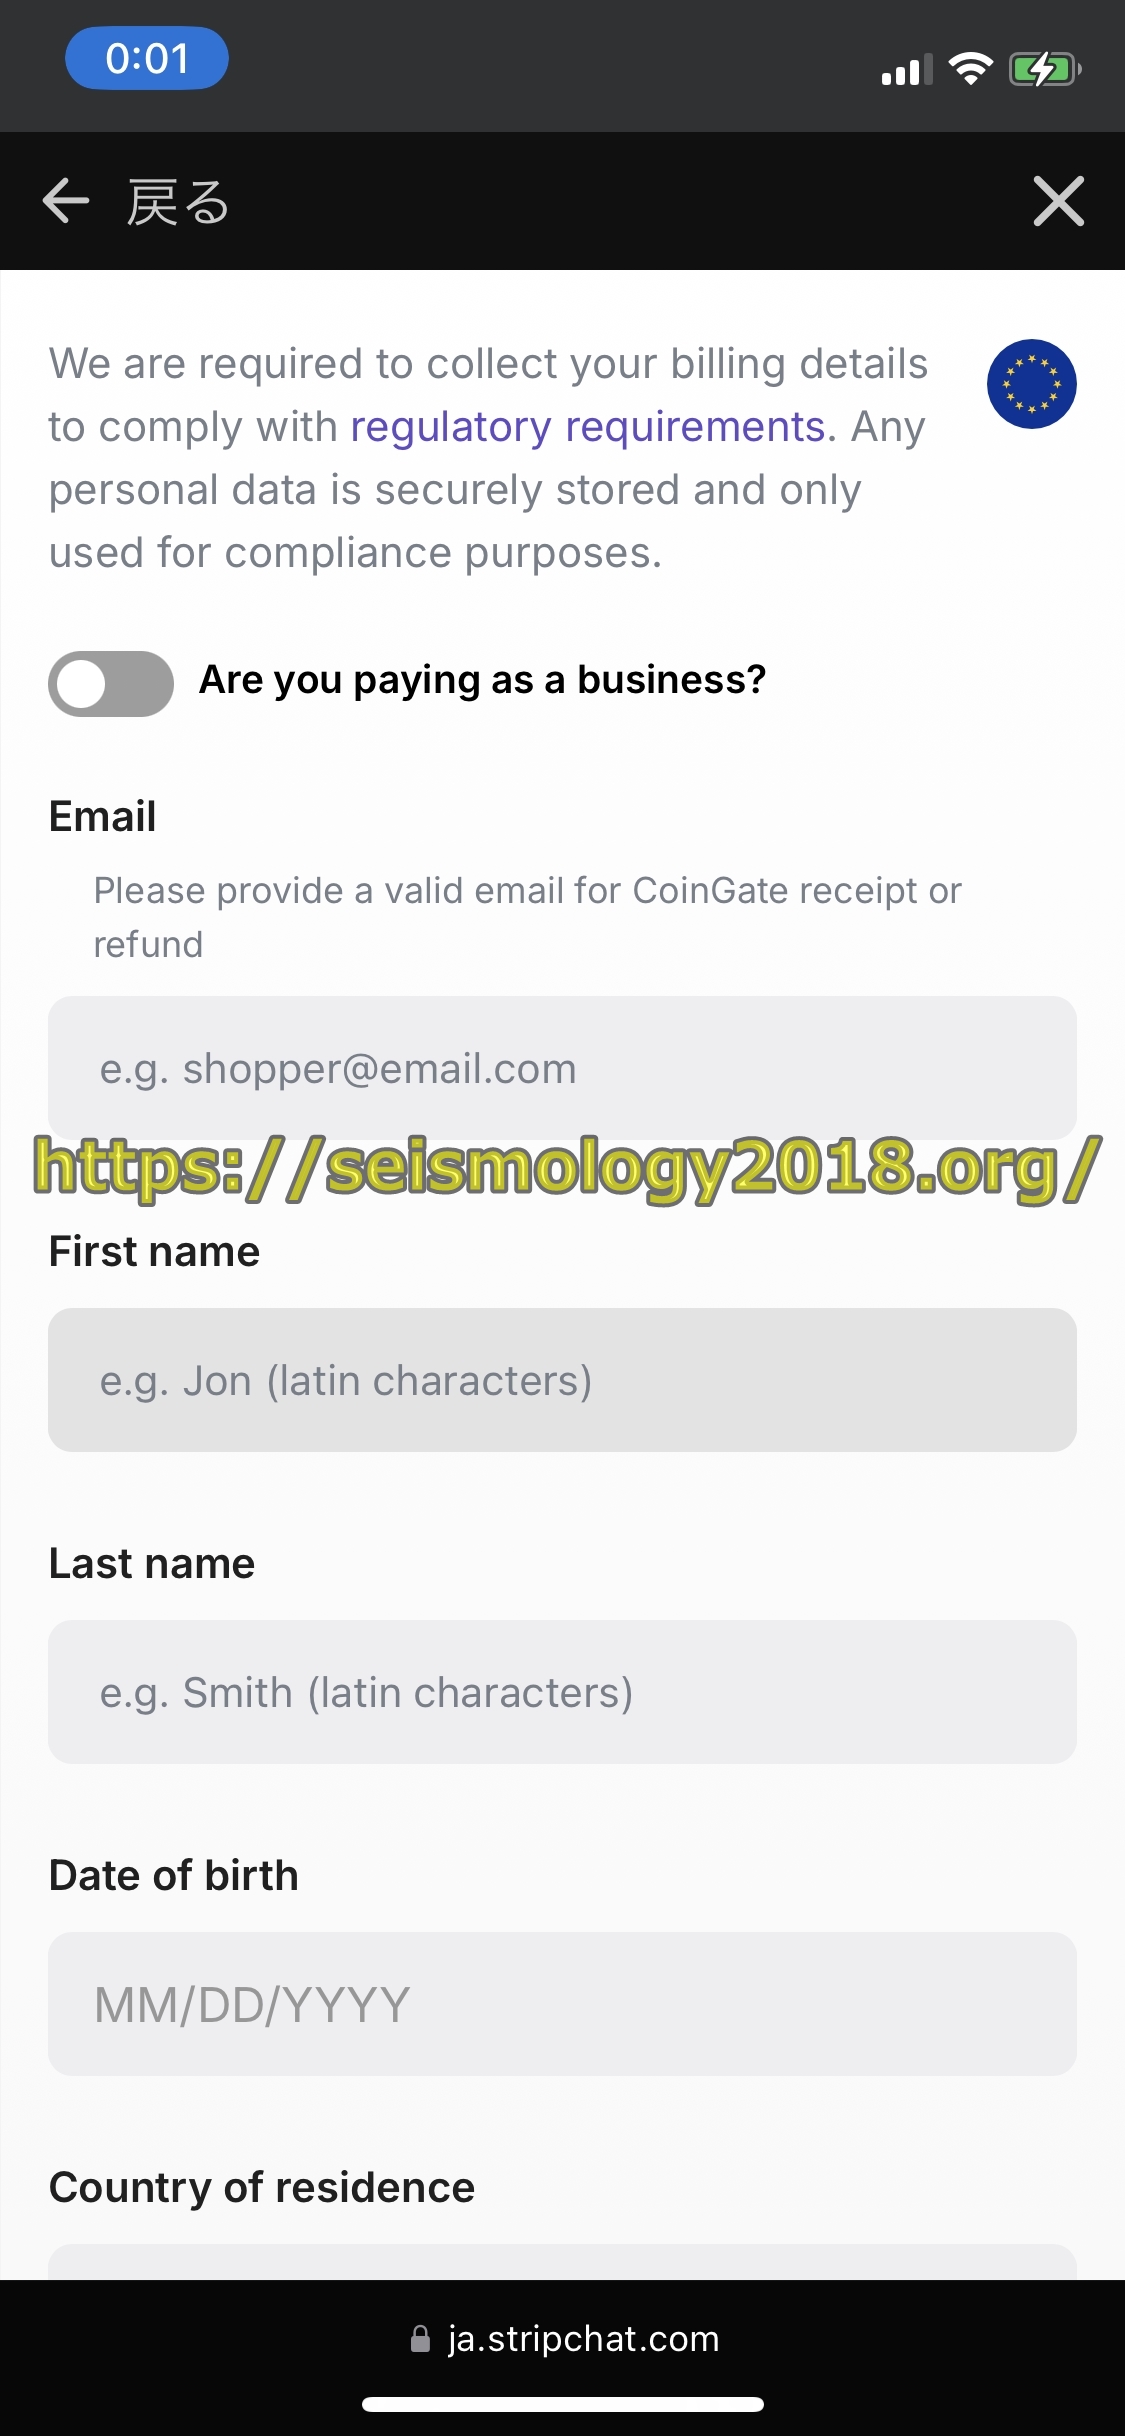Focus the First name input field
1125x2436 pixels.
coord(562,1380)
